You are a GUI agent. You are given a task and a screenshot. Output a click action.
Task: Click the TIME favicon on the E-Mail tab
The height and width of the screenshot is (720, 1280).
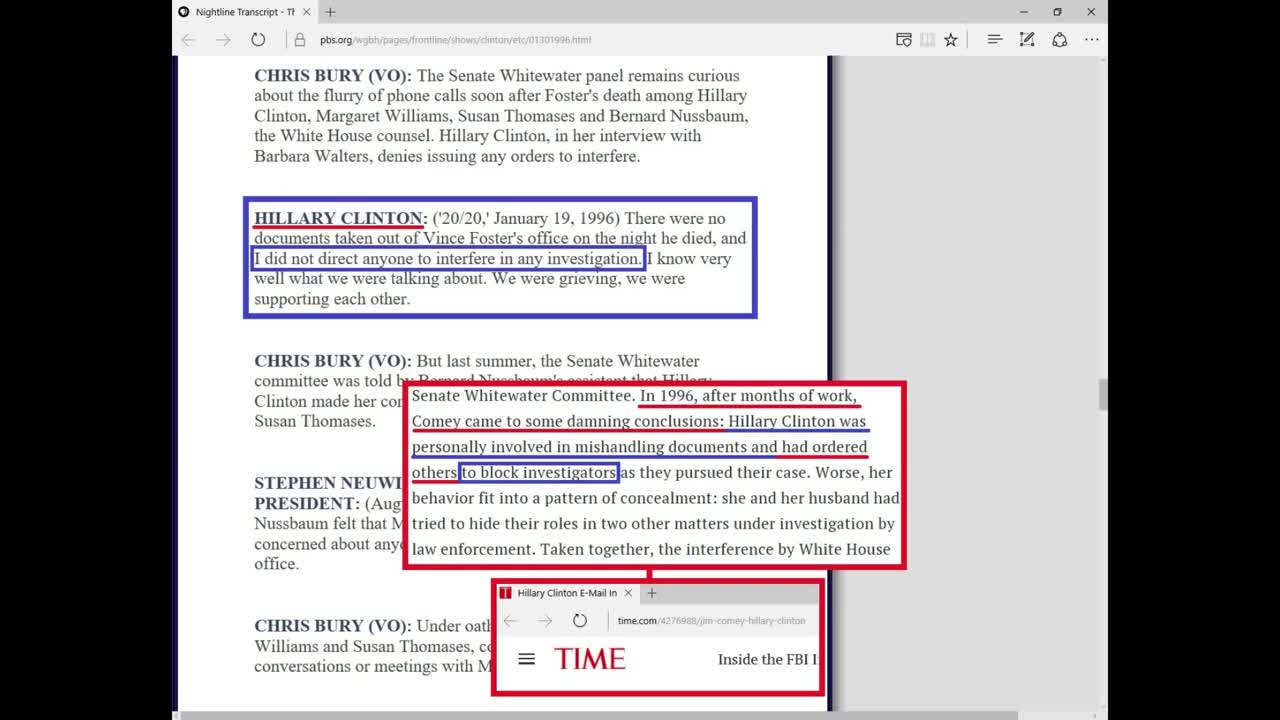(506, 593)
